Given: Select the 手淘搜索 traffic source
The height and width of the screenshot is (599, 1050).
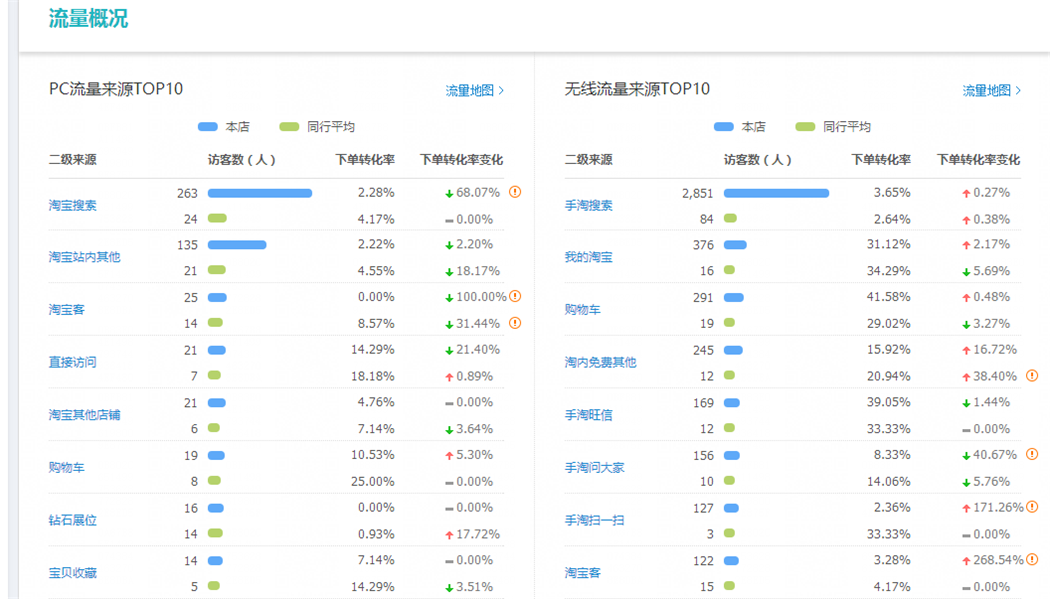Looking at the screenshot, I should pyautogui.click(x=589, y=205).
